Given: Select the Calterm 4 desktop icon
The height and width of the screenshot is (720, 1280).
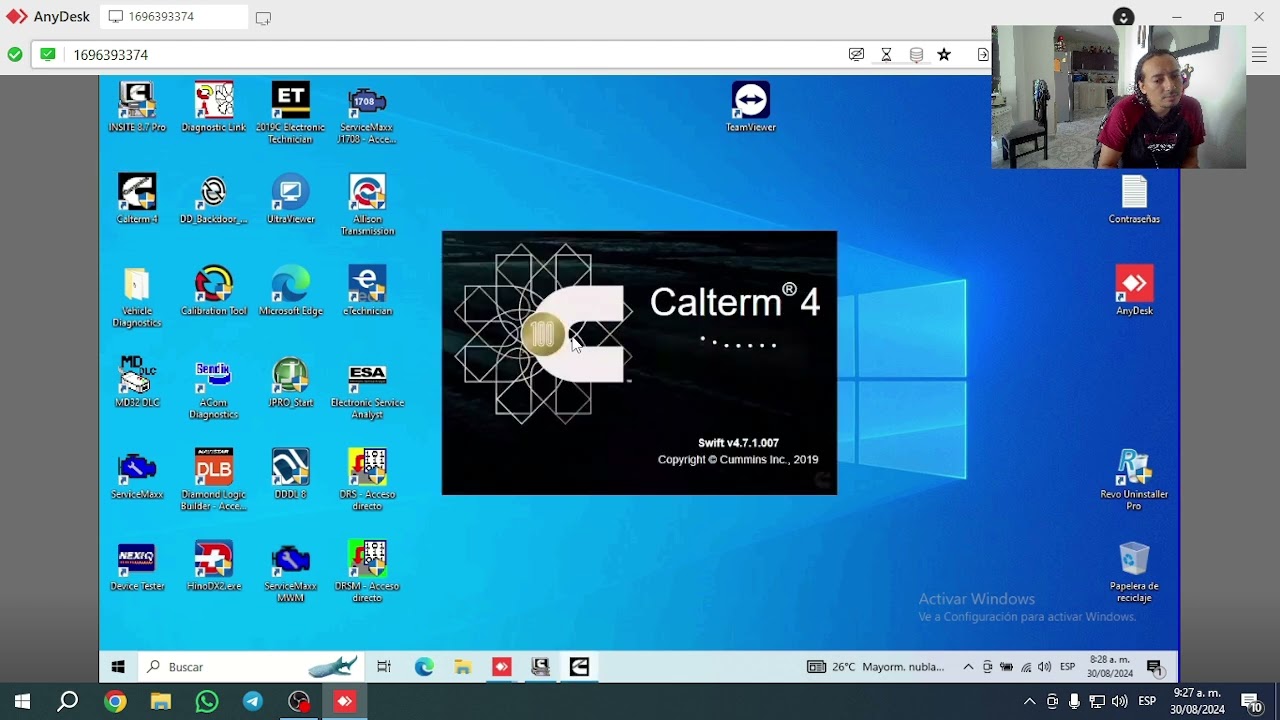Looking at the screenshot, I should coord(137,199).
